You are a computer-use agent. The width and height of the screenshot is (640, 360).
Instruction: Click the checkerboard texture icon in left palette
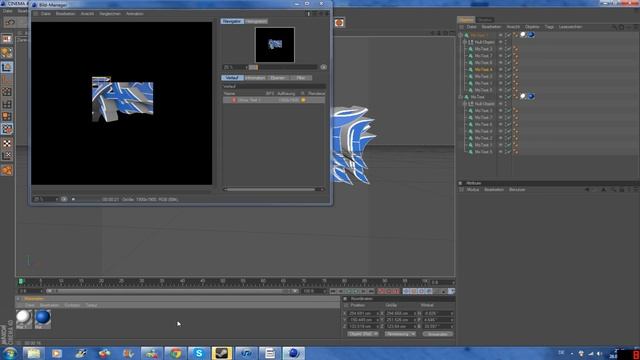coord(7,143)
